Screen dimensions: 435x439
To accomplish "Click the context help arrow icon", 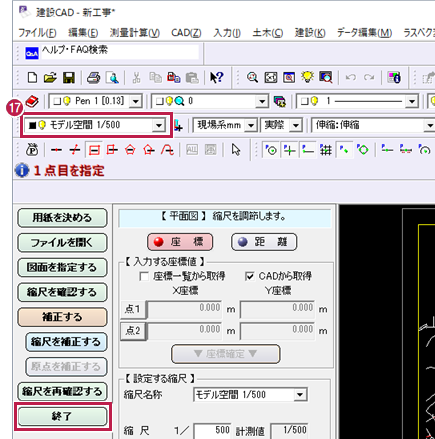I will click(217, 78).
